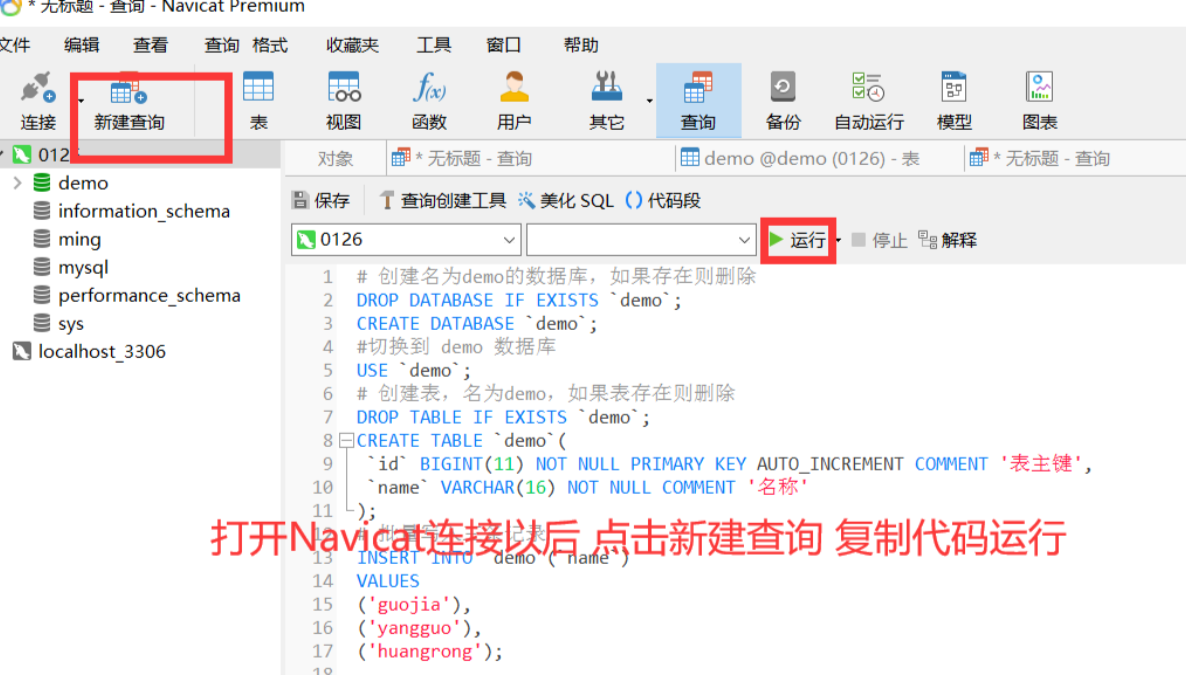
Task: Click the 连接 (Connection) toolbar icon
Action: tap(38, 101)
